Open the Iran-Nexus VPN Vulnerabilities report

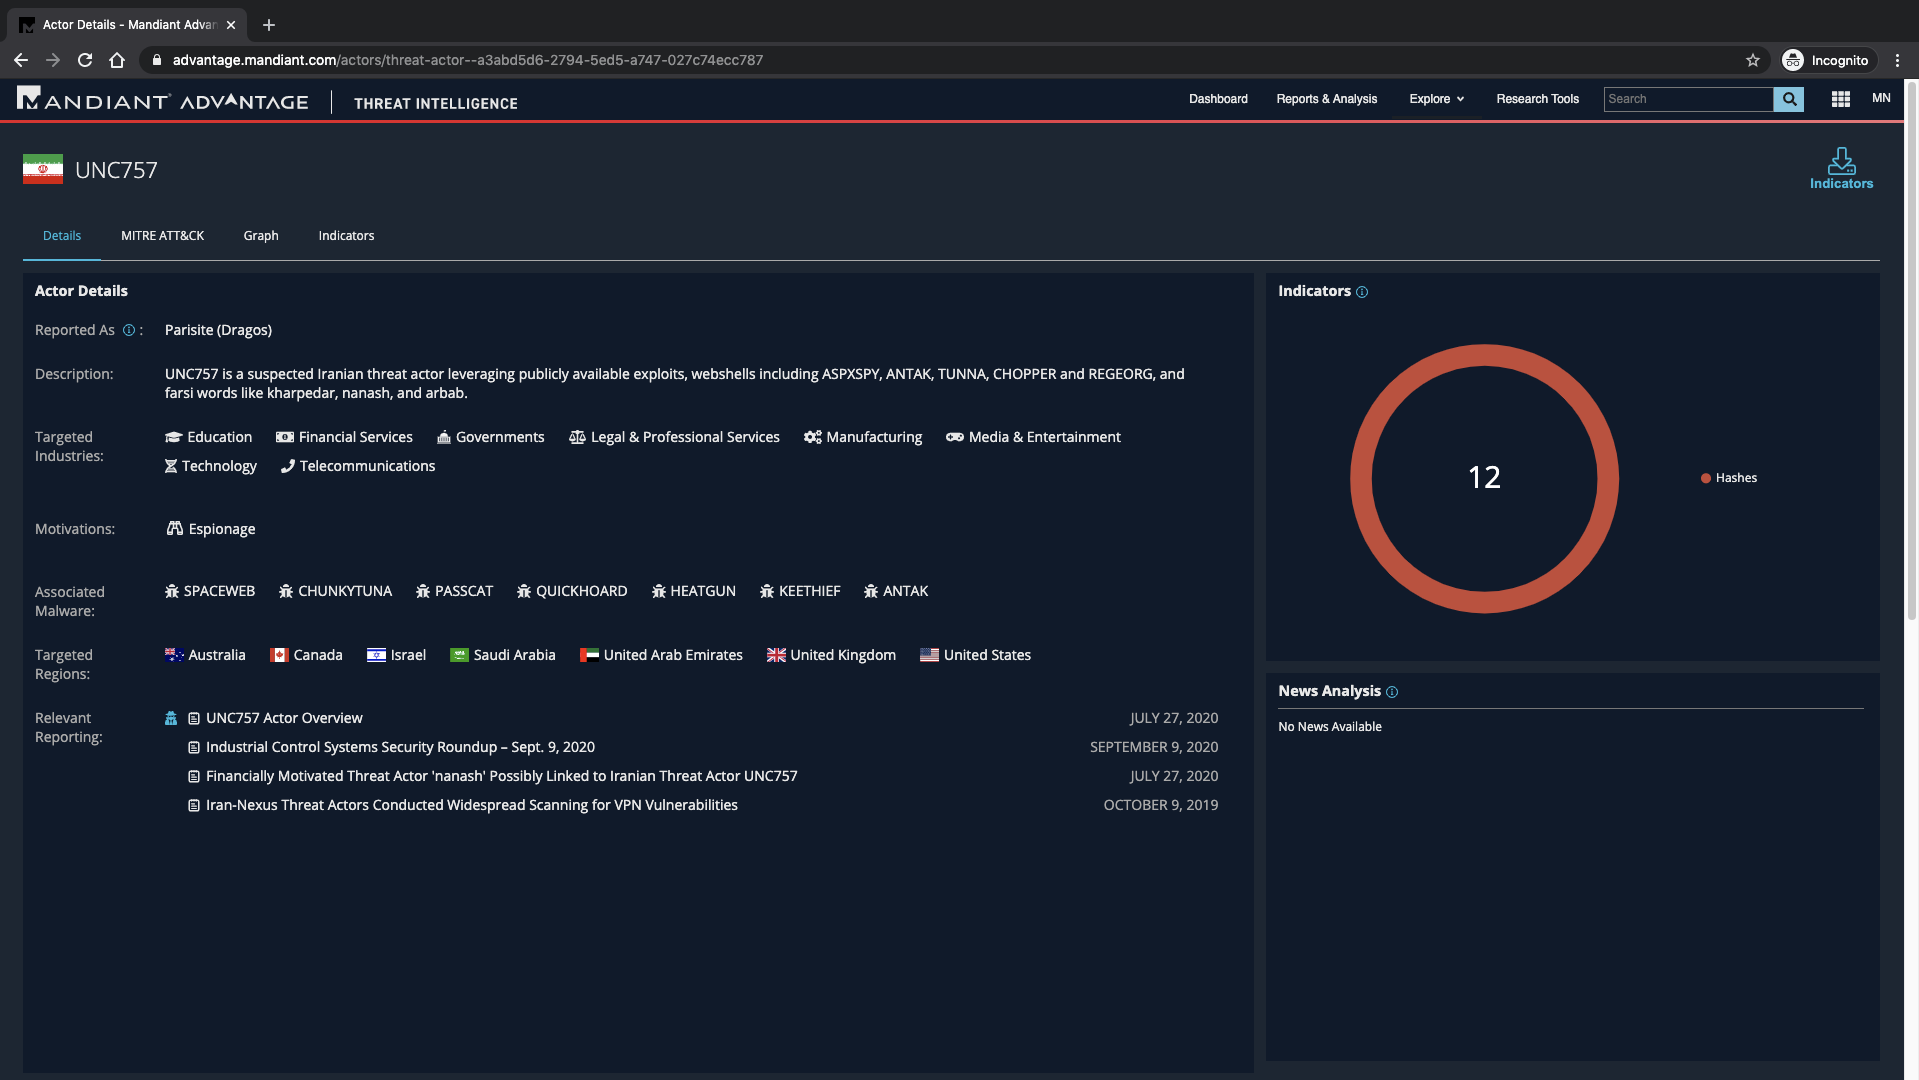click(x=471, y=805)
